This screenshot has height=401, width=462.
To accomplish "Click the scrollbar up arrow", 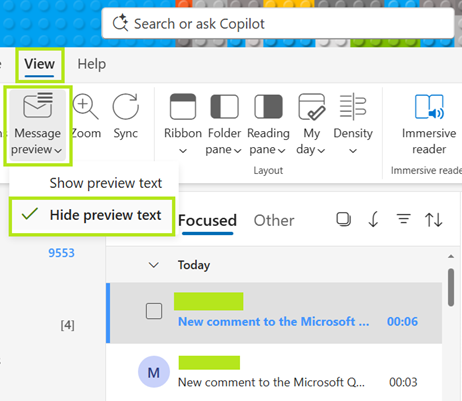I will tap(451, 256).
